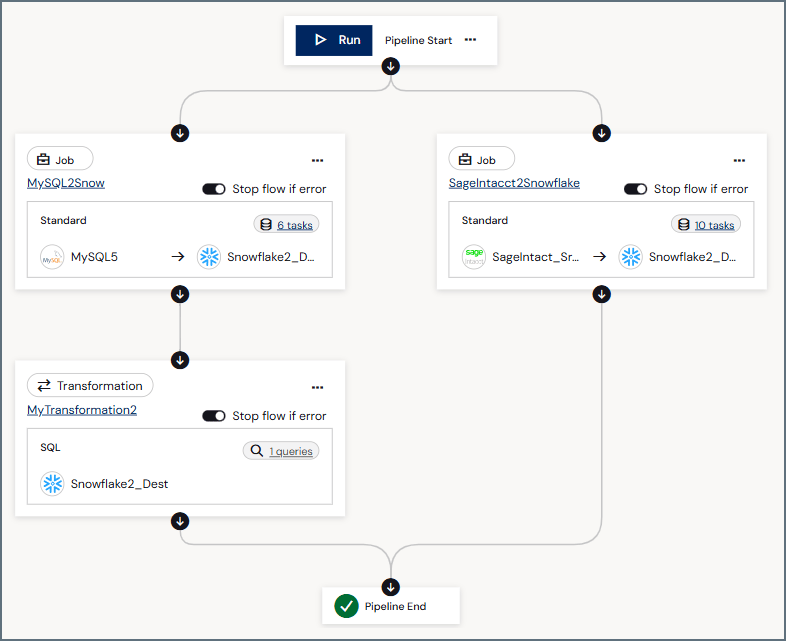The image size is (786, 641).
Task: Click the SageIntact_Sr... source name
Action: [x=535, y=257]
